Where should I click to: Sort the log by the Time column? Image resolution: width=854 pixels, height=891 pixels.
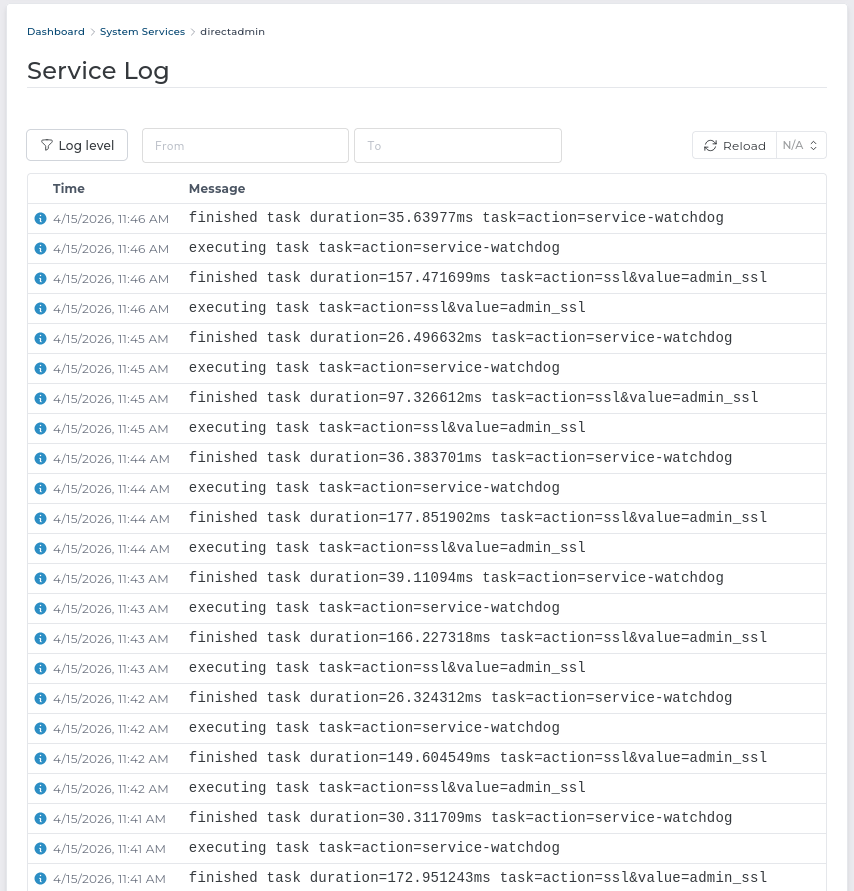68,188
